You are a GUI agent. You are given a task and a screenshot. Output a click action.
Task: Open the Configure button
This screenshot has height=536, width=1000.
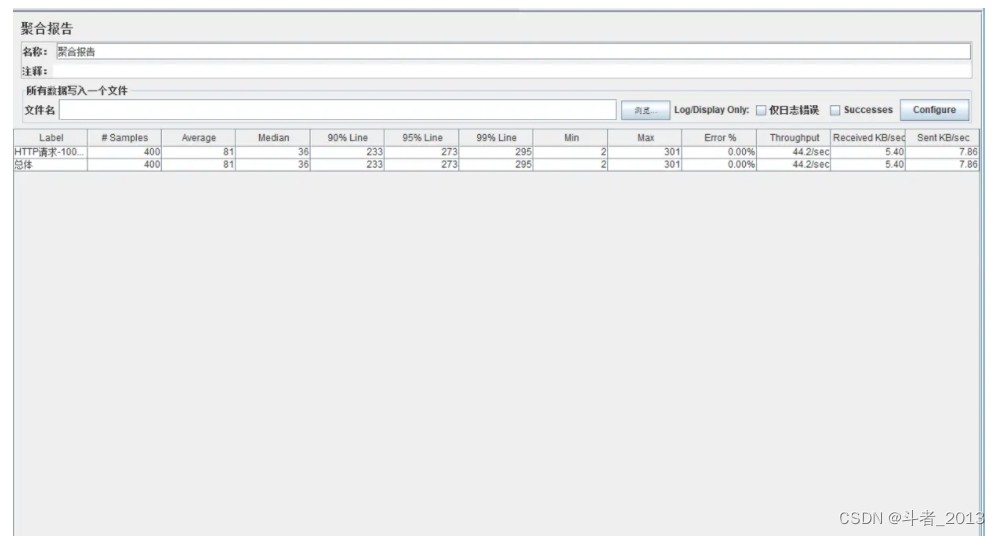(x=934, y=110)
